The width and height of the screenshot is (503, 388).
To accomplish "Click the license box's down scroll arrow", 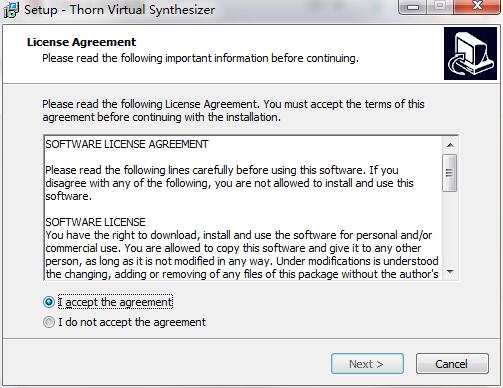I will (x=450, y=272).
